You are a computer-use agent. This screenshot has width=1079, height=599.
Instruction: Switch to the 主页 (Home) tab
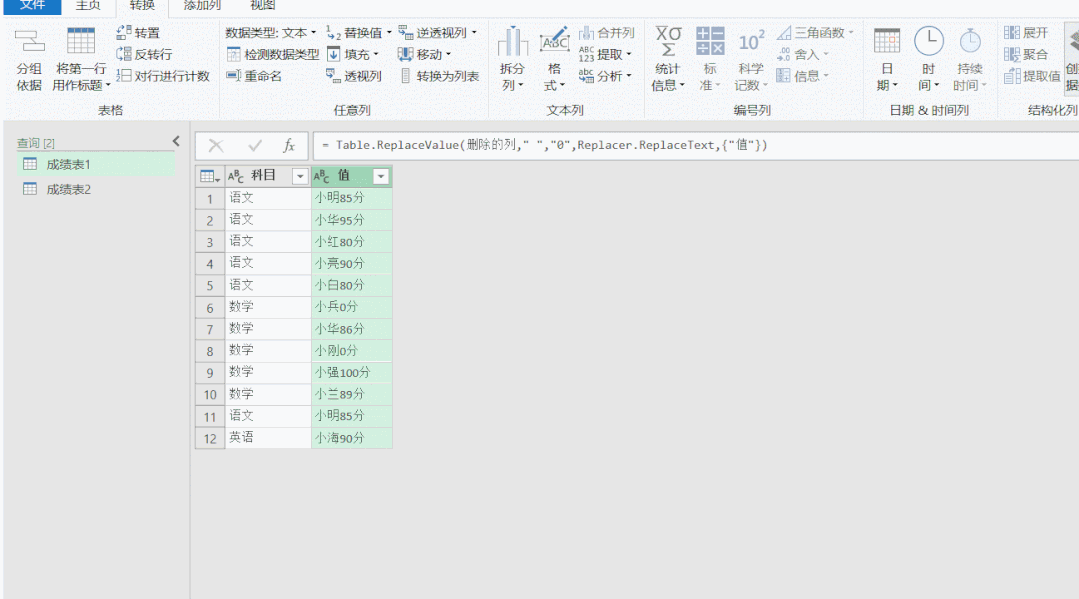pos(88,6)
